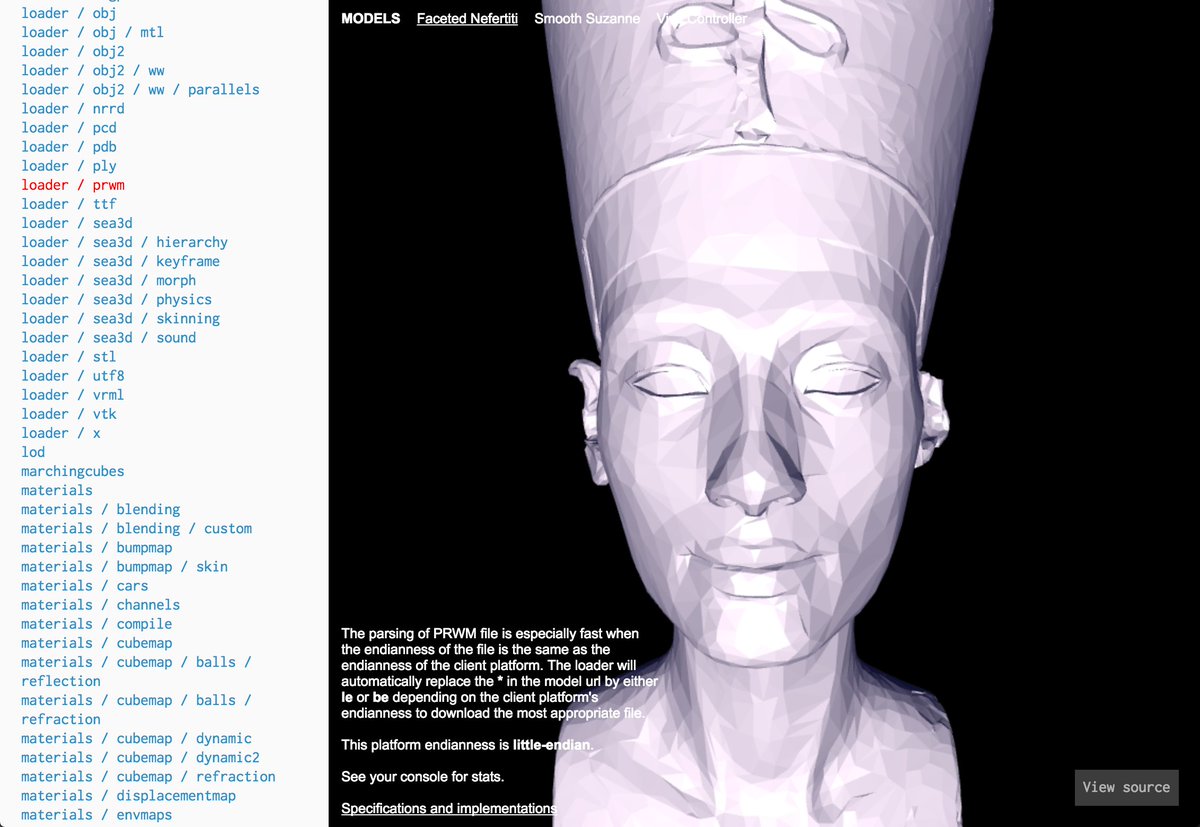Screen dimensions: 1200x827
Task: Open materials / cubemap / balls / refraction
Action: [x=137, y=709]
